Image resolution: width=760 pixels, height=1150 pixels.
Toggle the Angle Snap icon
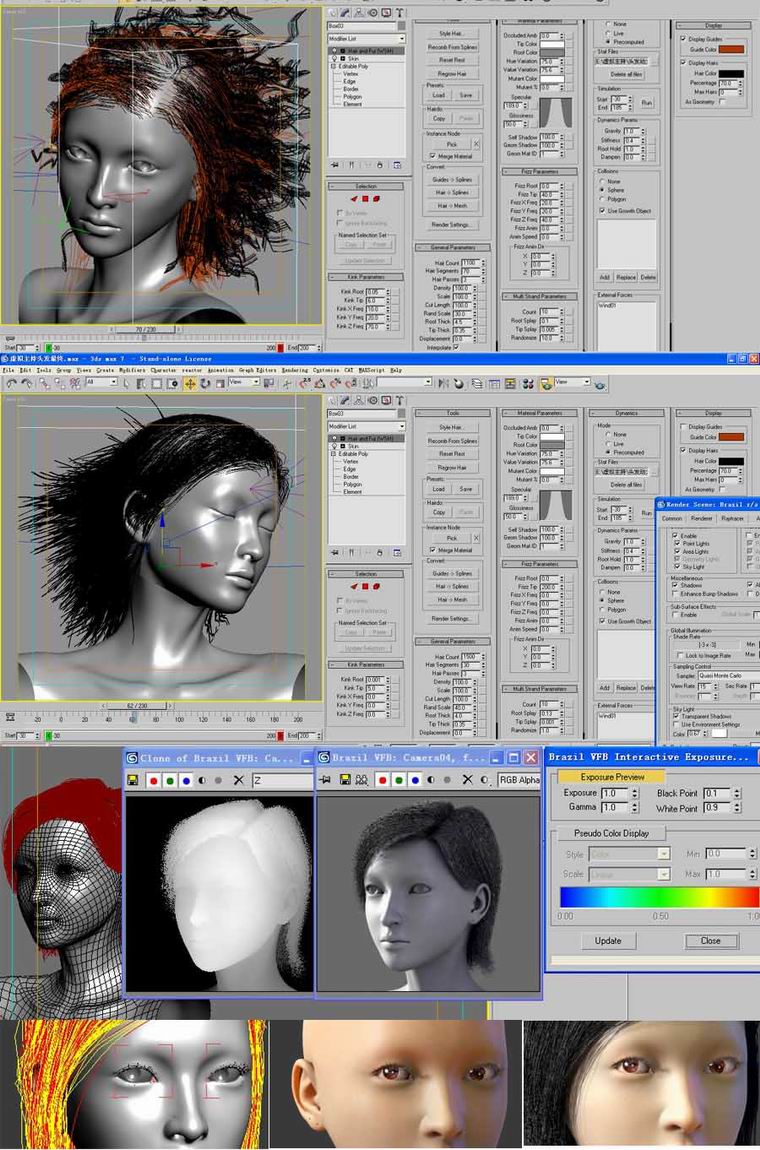[319, 383]
